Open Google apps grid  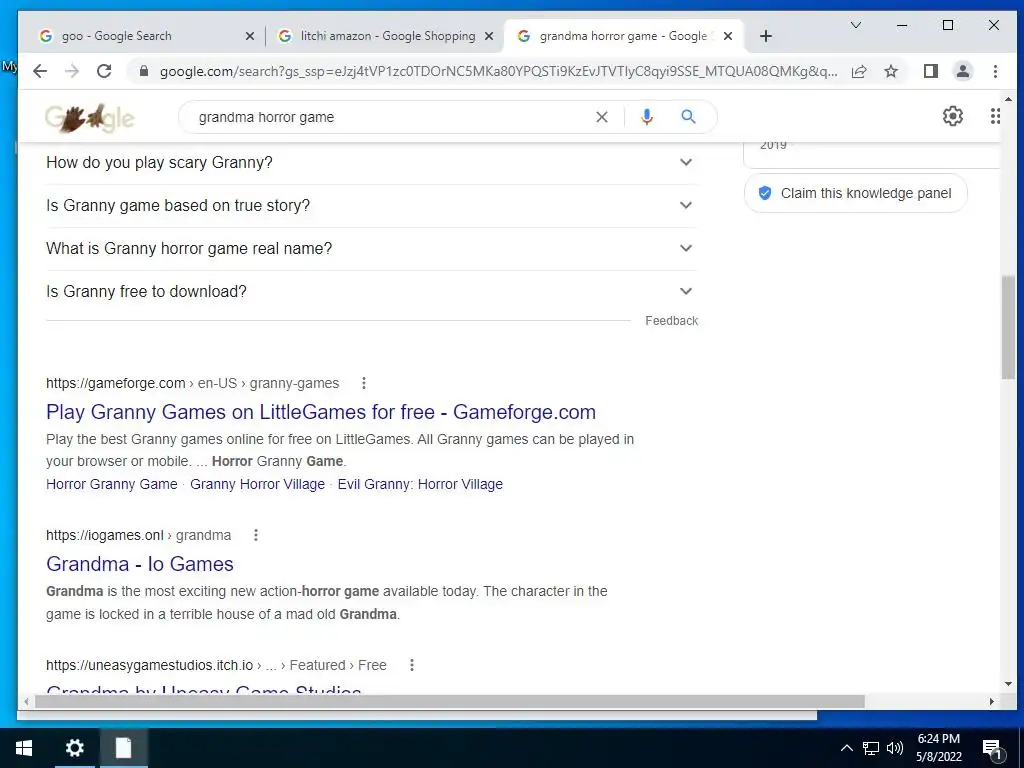[x=995, y=116]
